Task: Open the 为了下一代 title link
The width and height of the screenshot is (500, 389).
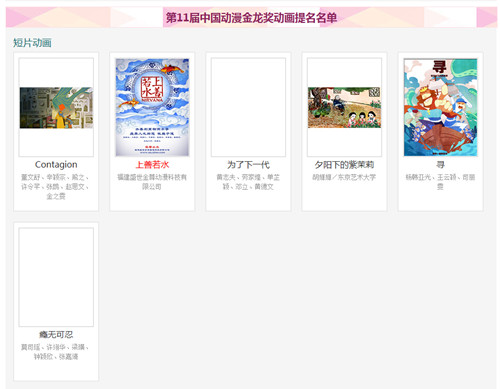Action: coord(248,165)
